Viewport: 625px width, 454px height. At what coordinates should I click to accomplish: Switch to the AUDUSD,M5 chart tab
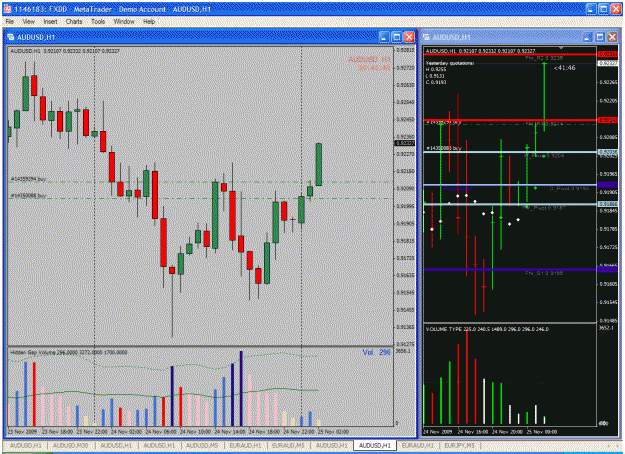(x=202, y=445)
